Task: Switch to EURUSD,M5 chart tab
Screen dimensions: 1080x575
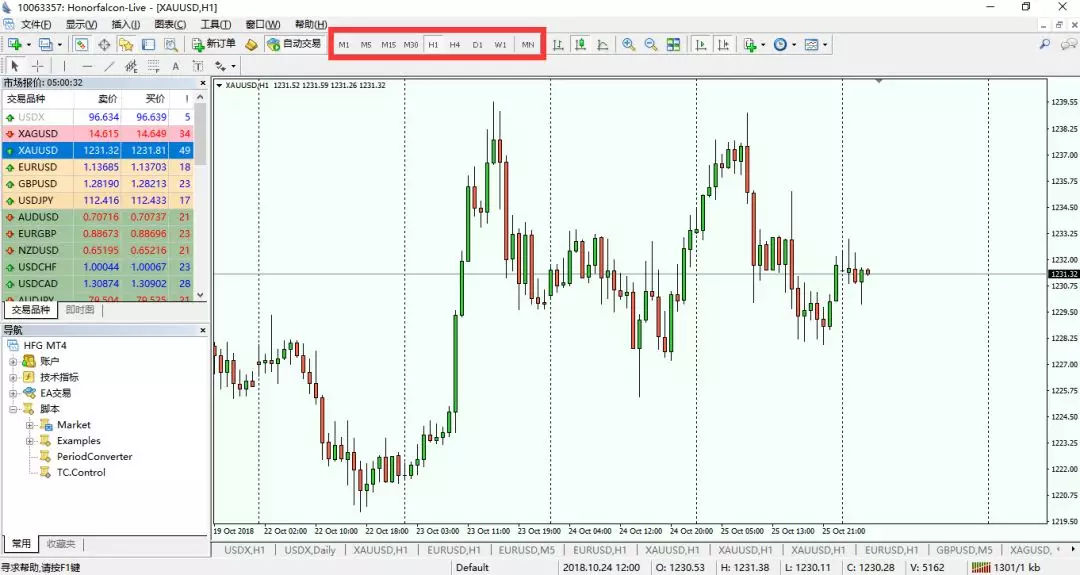Action: (527, 550)
